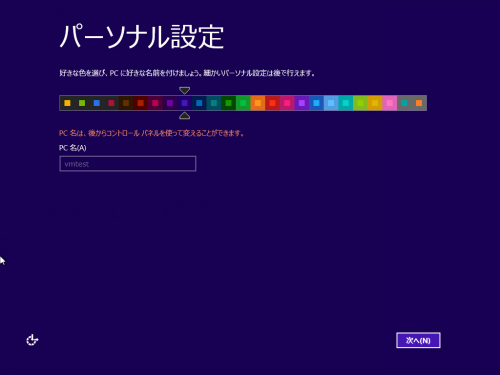This screenshot has width=500, height=375.
Task: Pick the dark gray swatch with yellow square
Action: tap(67, 103)
